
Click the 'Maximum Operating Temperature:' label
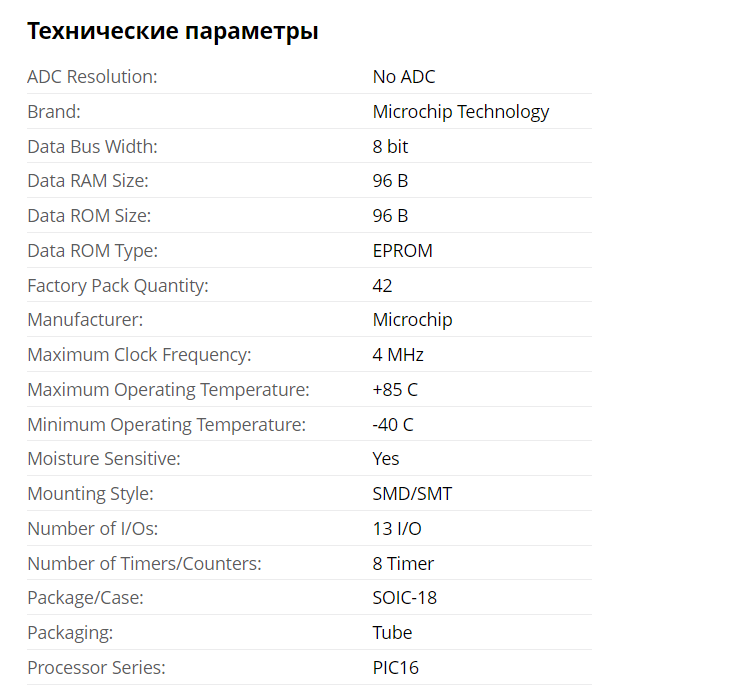click(x=168, y=390)
